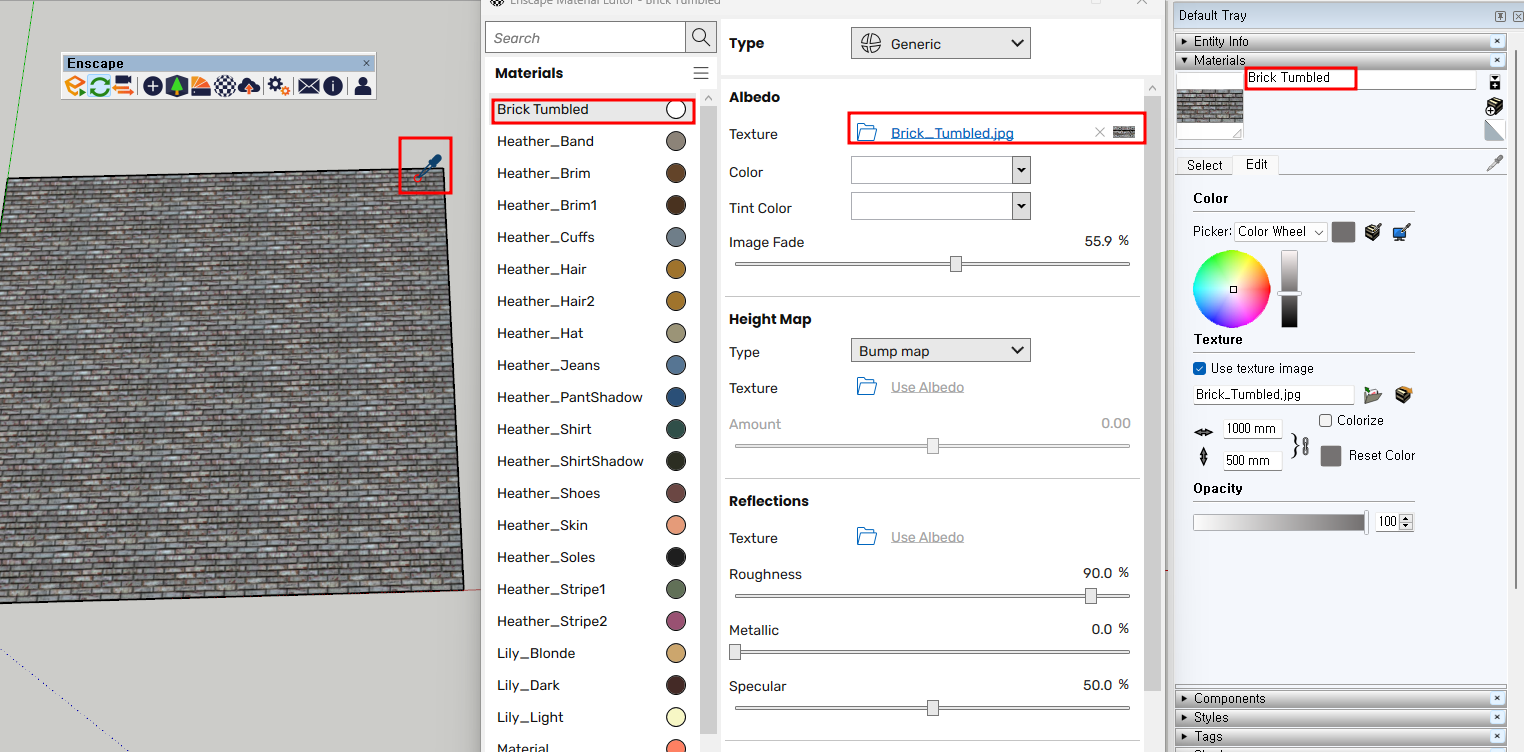This screenshot has width=1524, height=752.
Task: Open the Brick_Tumbled.jpg texture link
Action: 952,133
